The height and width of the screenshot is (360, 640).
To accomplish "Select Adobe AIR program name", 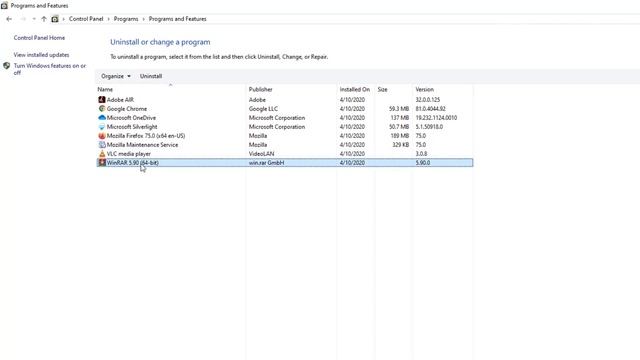I will click(x=120, y=100).
